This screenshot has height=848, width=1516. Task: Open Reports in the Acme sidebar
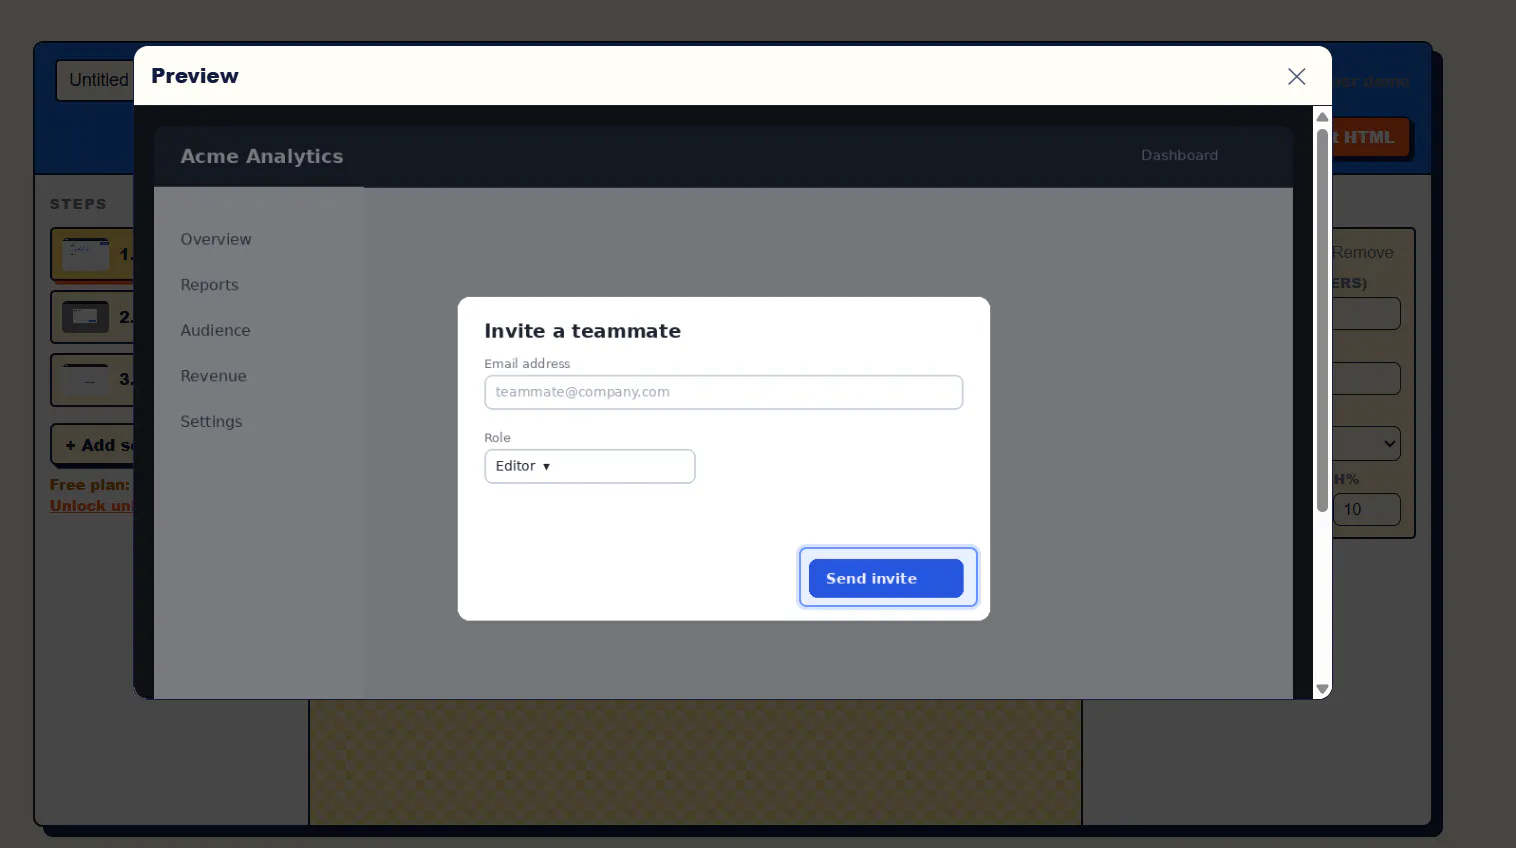pyautogui.click(x=209, y=285)
